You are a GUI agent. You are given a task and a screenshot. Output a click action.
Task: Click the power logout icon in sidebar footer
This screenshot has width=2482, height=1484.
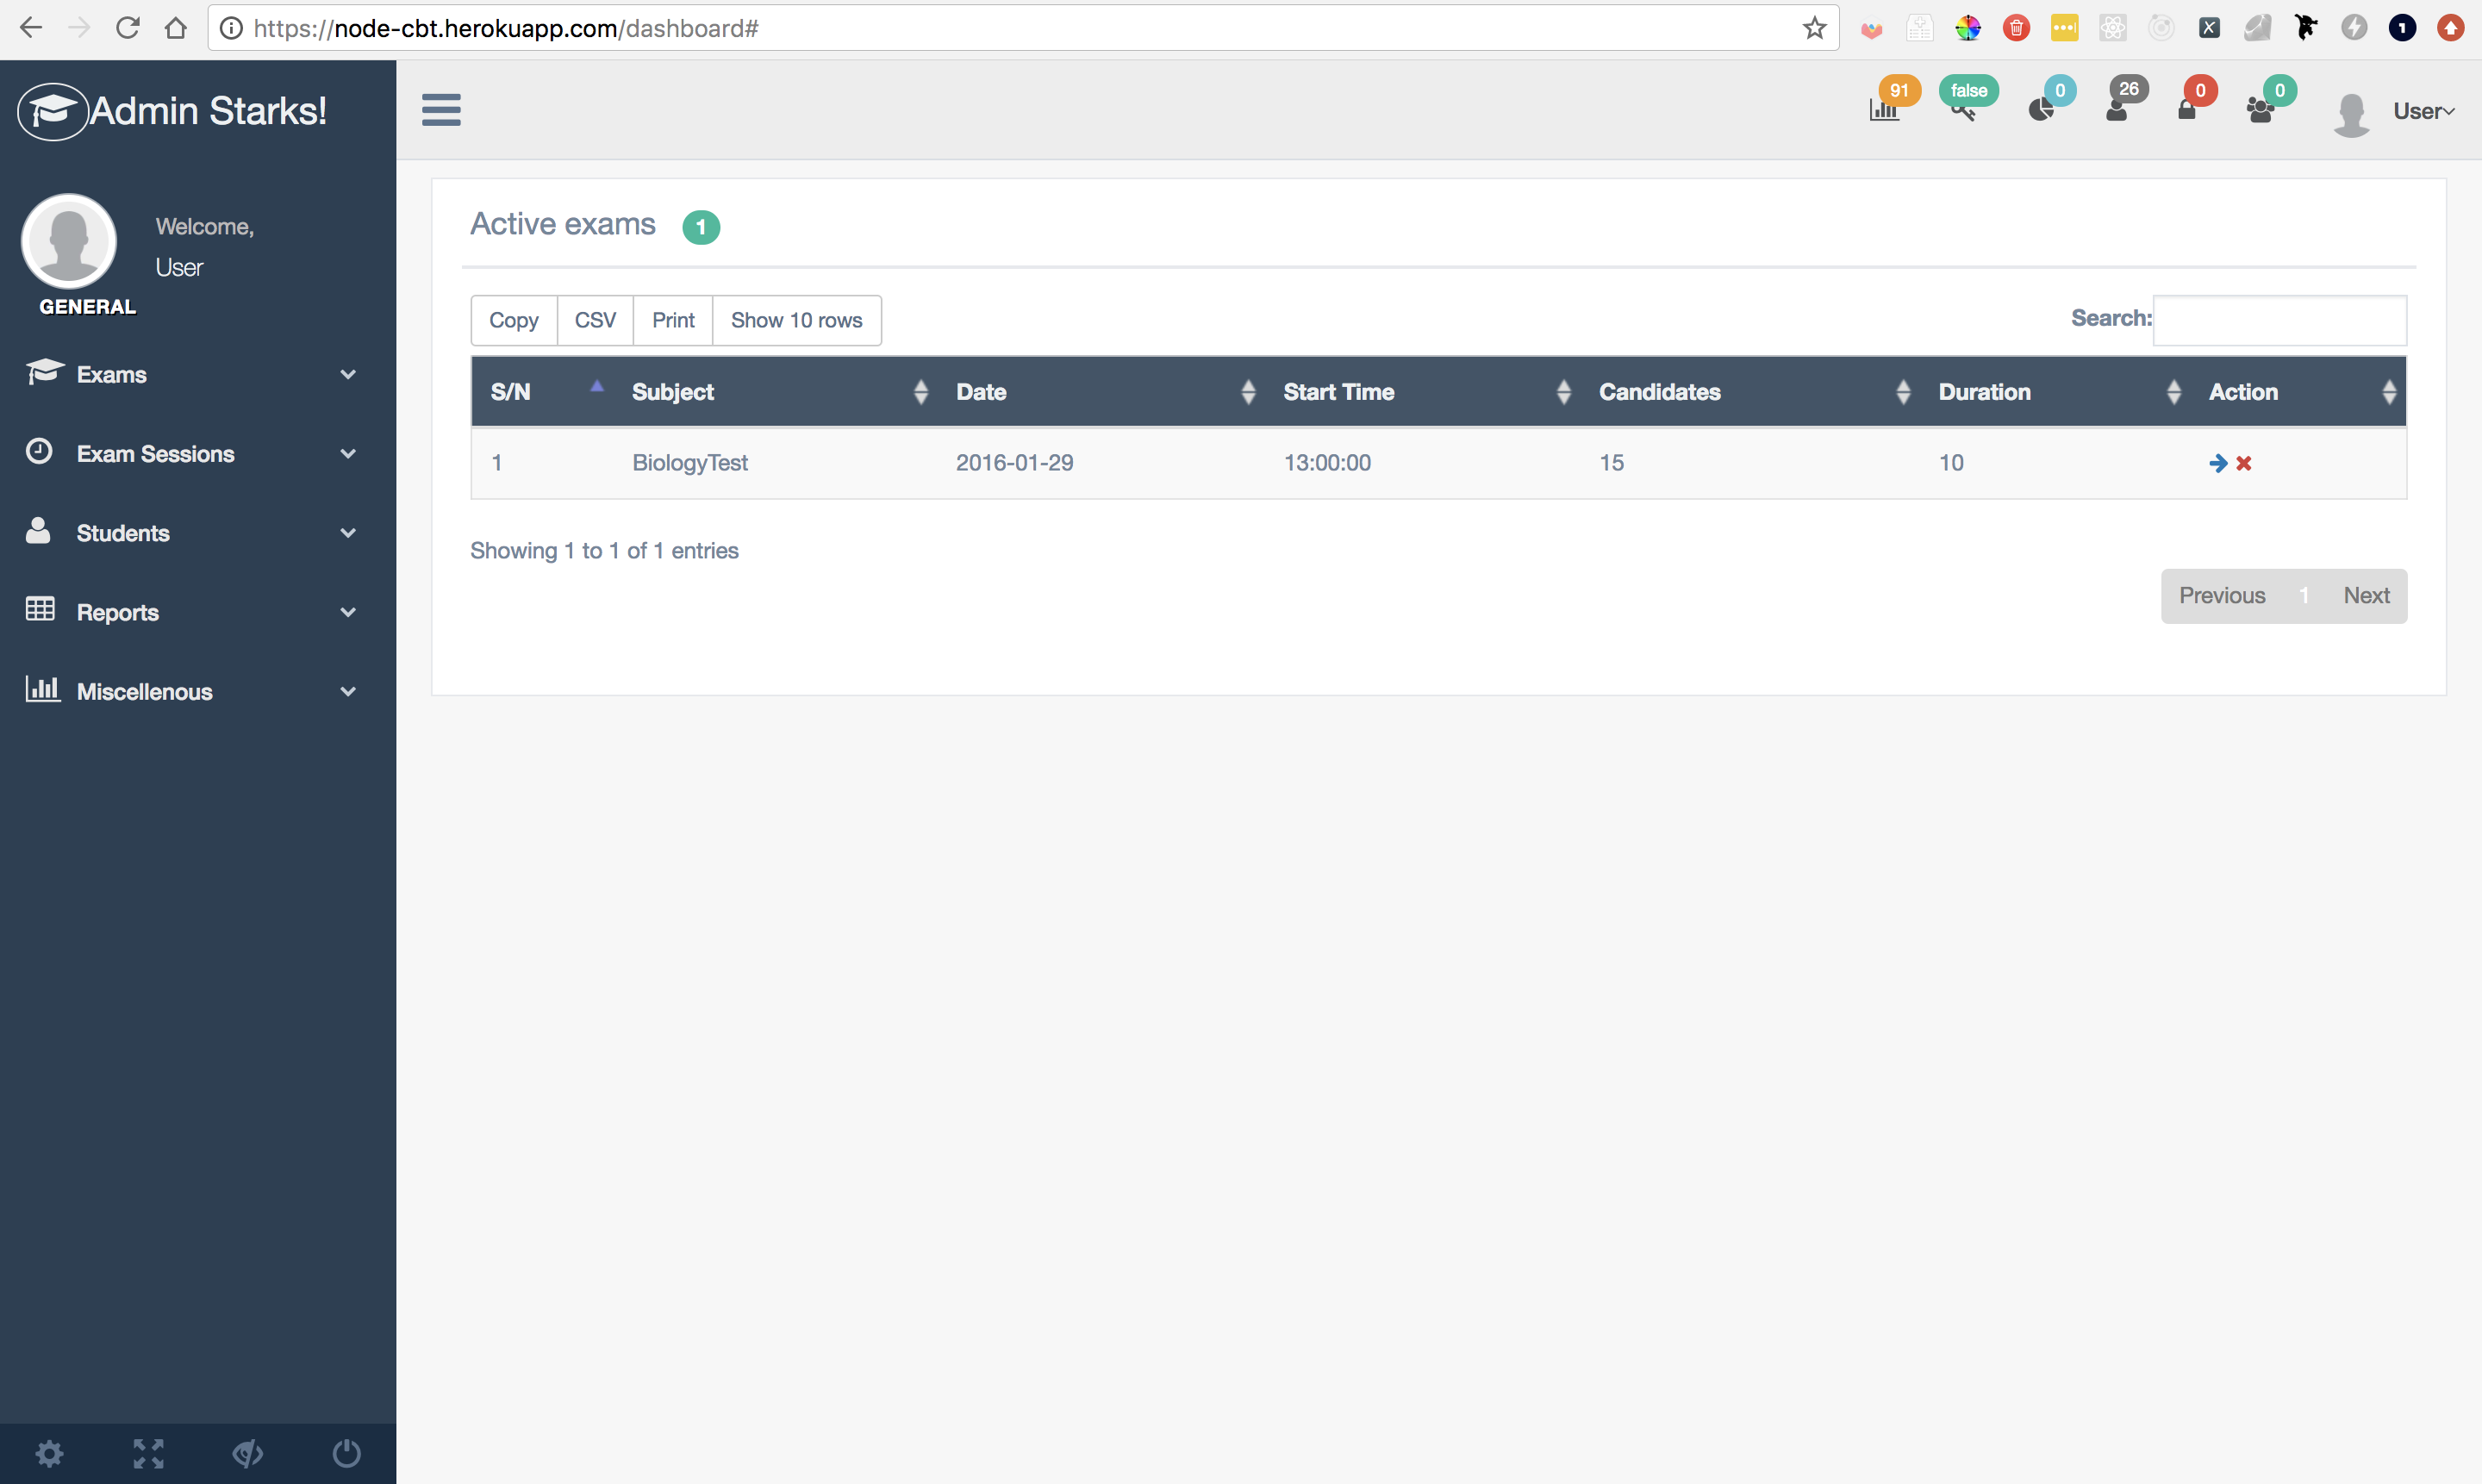[x=346, y=1453]
